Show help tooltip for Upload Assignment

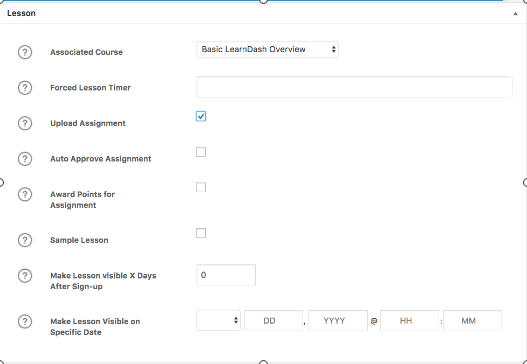[25, 123]
